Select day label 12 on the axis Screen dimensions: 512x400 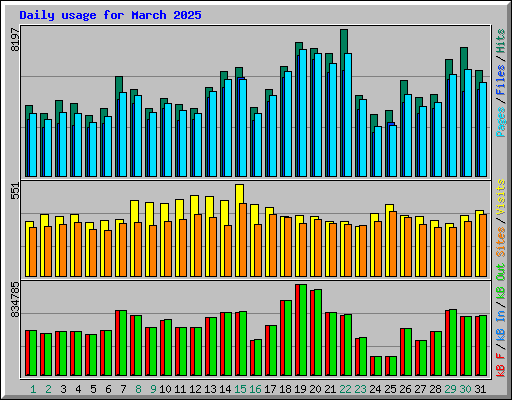coord(195,389)
